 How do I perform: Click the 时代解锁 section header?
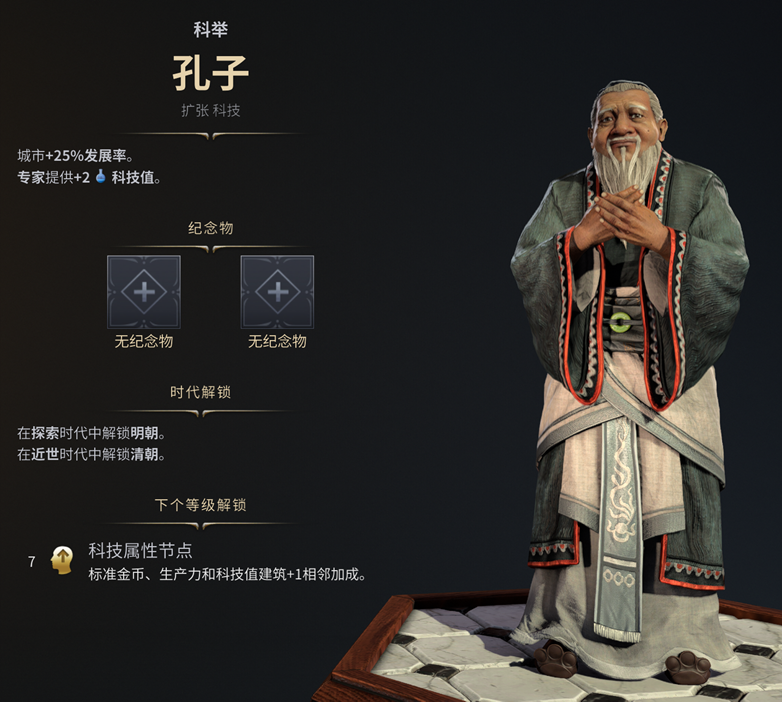point(200,392)
